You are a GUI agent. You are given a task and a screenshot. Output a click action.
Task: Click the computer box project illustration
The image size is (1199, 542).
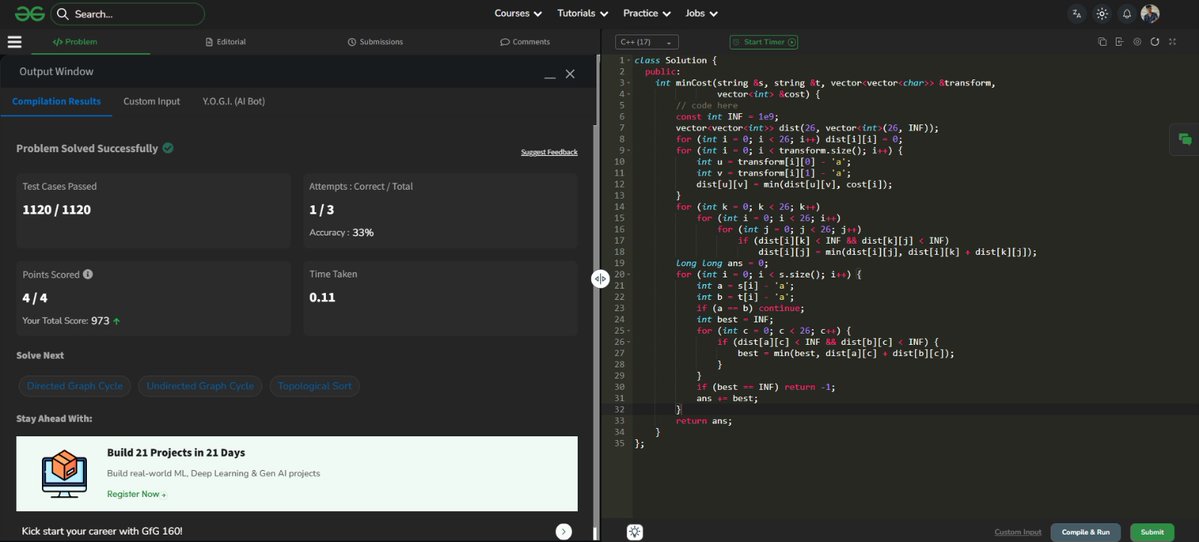[63, 474]
